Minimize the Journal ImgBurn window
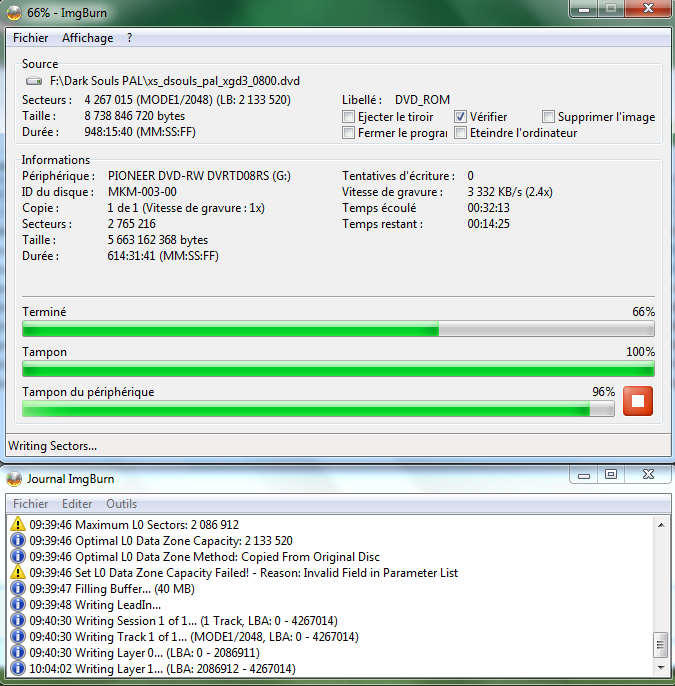The width and height of the screenshot is (675, 686). click(584, 475)
